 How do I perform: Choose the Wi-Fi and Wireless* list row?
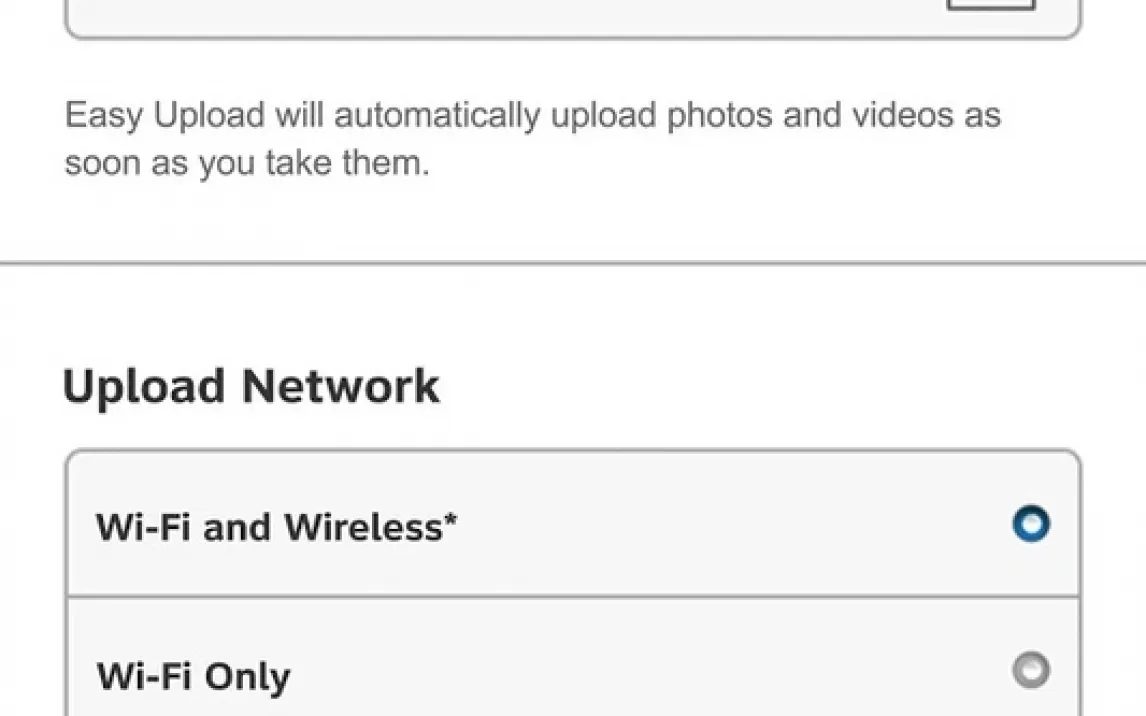573,524
